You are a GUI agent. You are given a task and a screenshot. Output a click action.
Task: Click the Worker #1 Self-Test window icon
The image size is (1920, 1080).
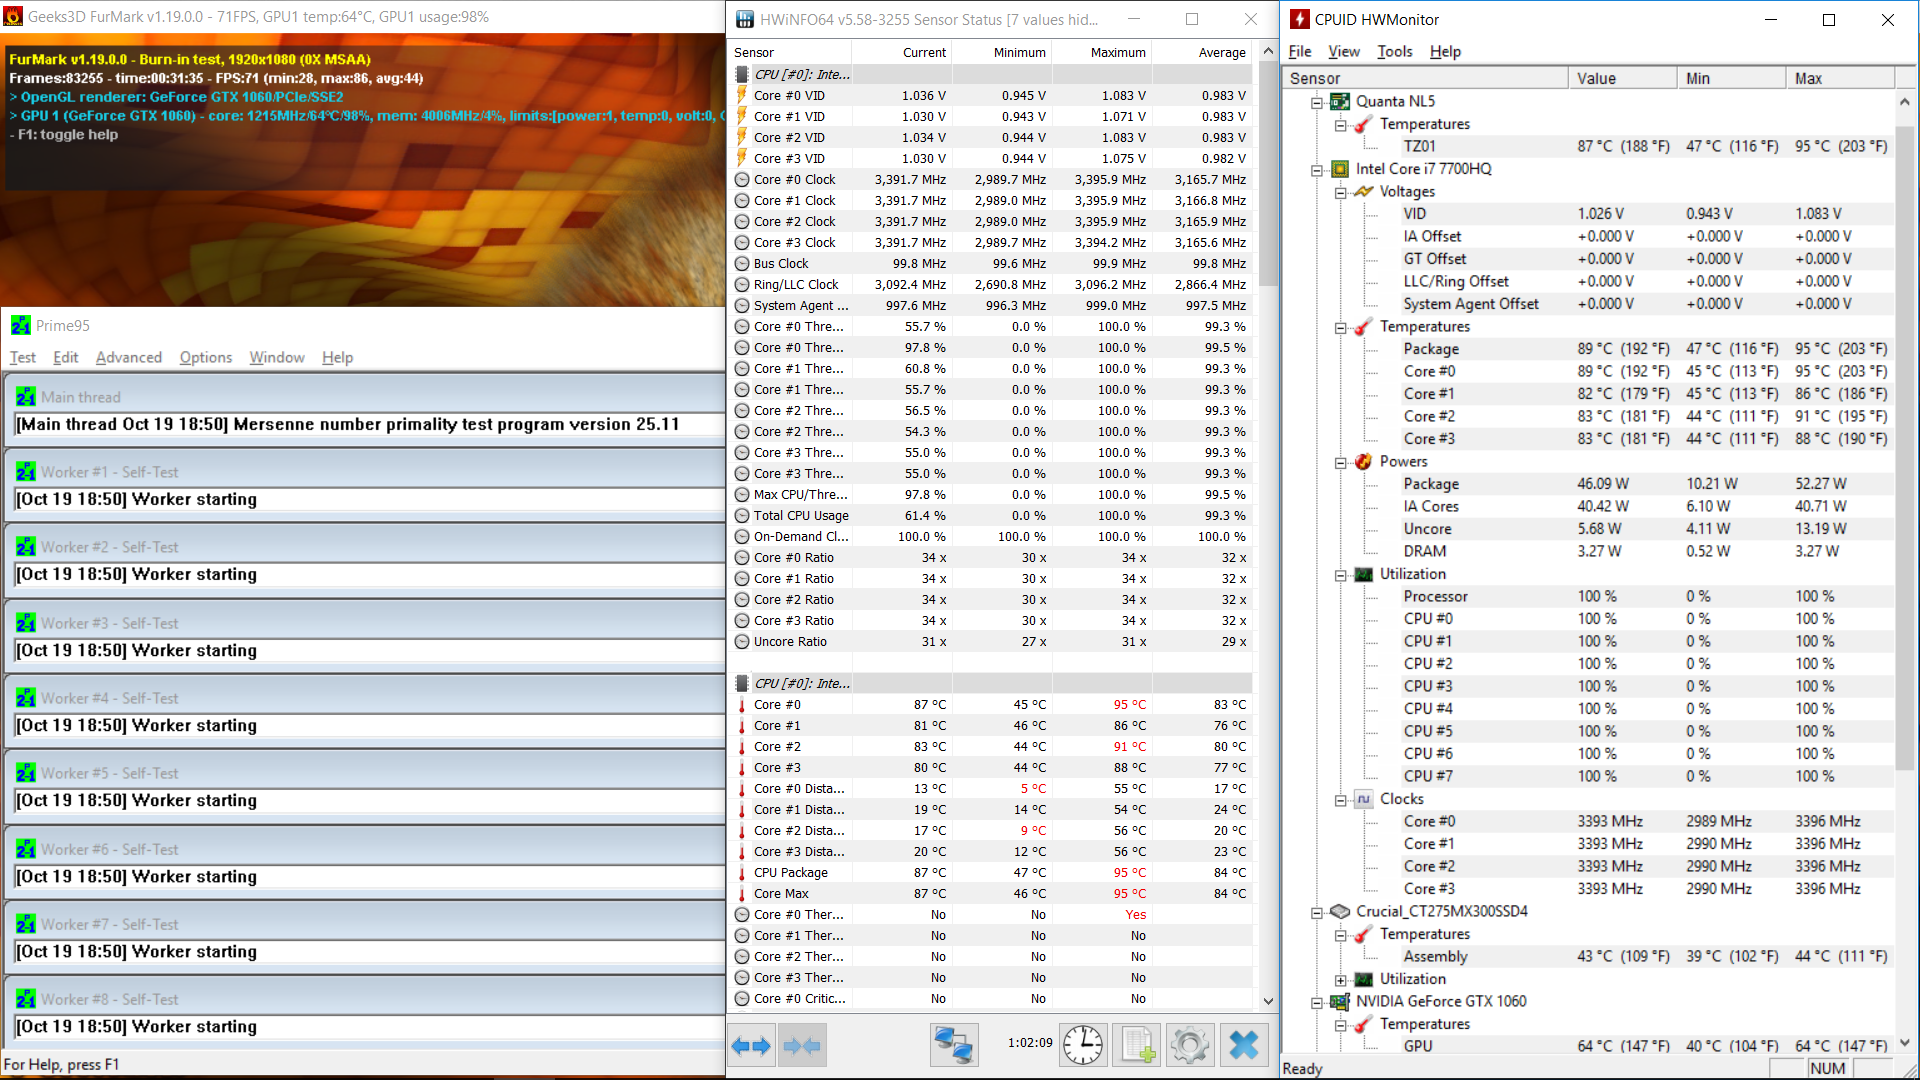(x=26, y=472)
